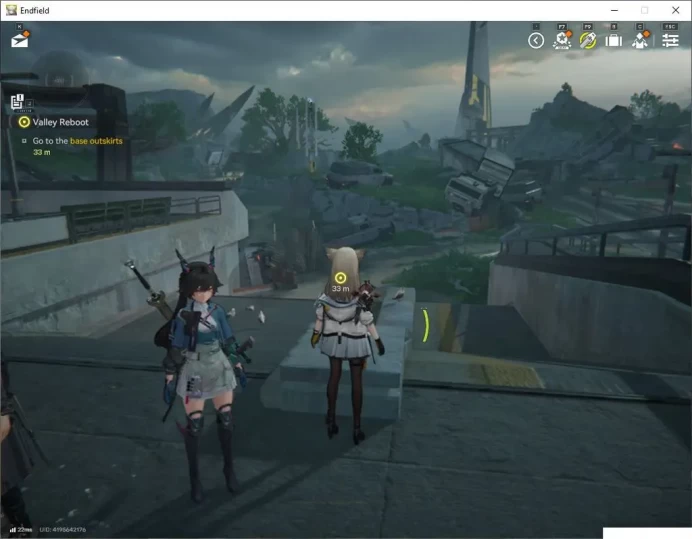
Task: Open the events icon labeled F7
Action: pos(562,40)
